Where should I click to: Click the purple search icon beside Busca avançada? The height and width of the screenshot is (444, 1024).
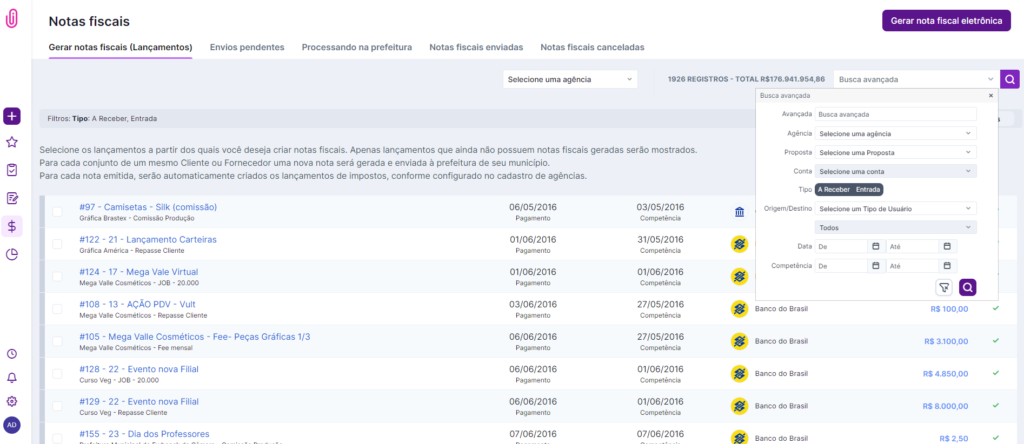tap(1010, 80)
